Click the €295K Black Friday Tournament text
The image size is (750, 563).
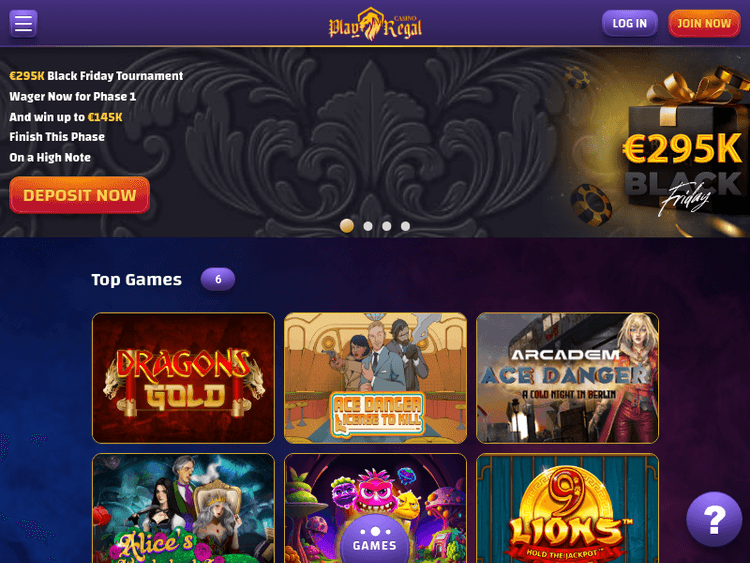[x=96, y=76]
